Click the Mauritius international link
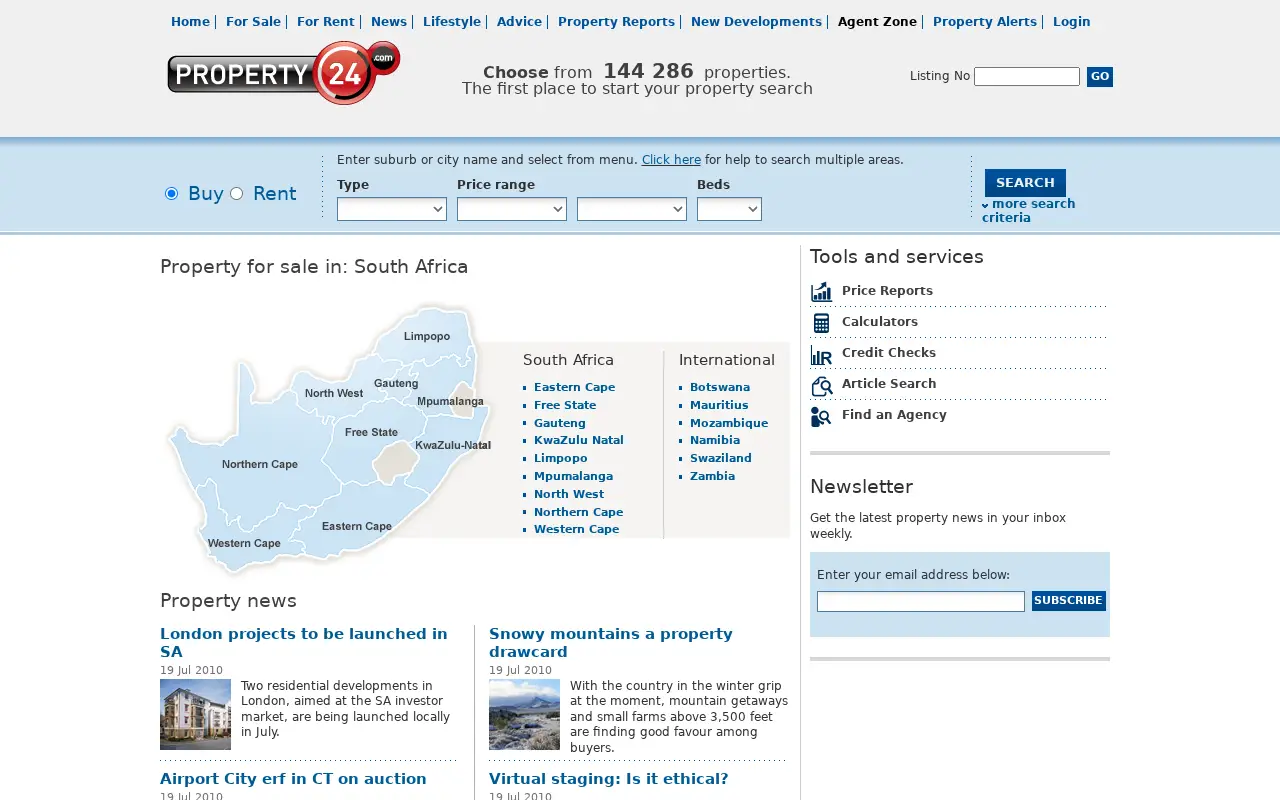Image resolution: width=1280 pixels, height=800 pixels. pos(719,405)
